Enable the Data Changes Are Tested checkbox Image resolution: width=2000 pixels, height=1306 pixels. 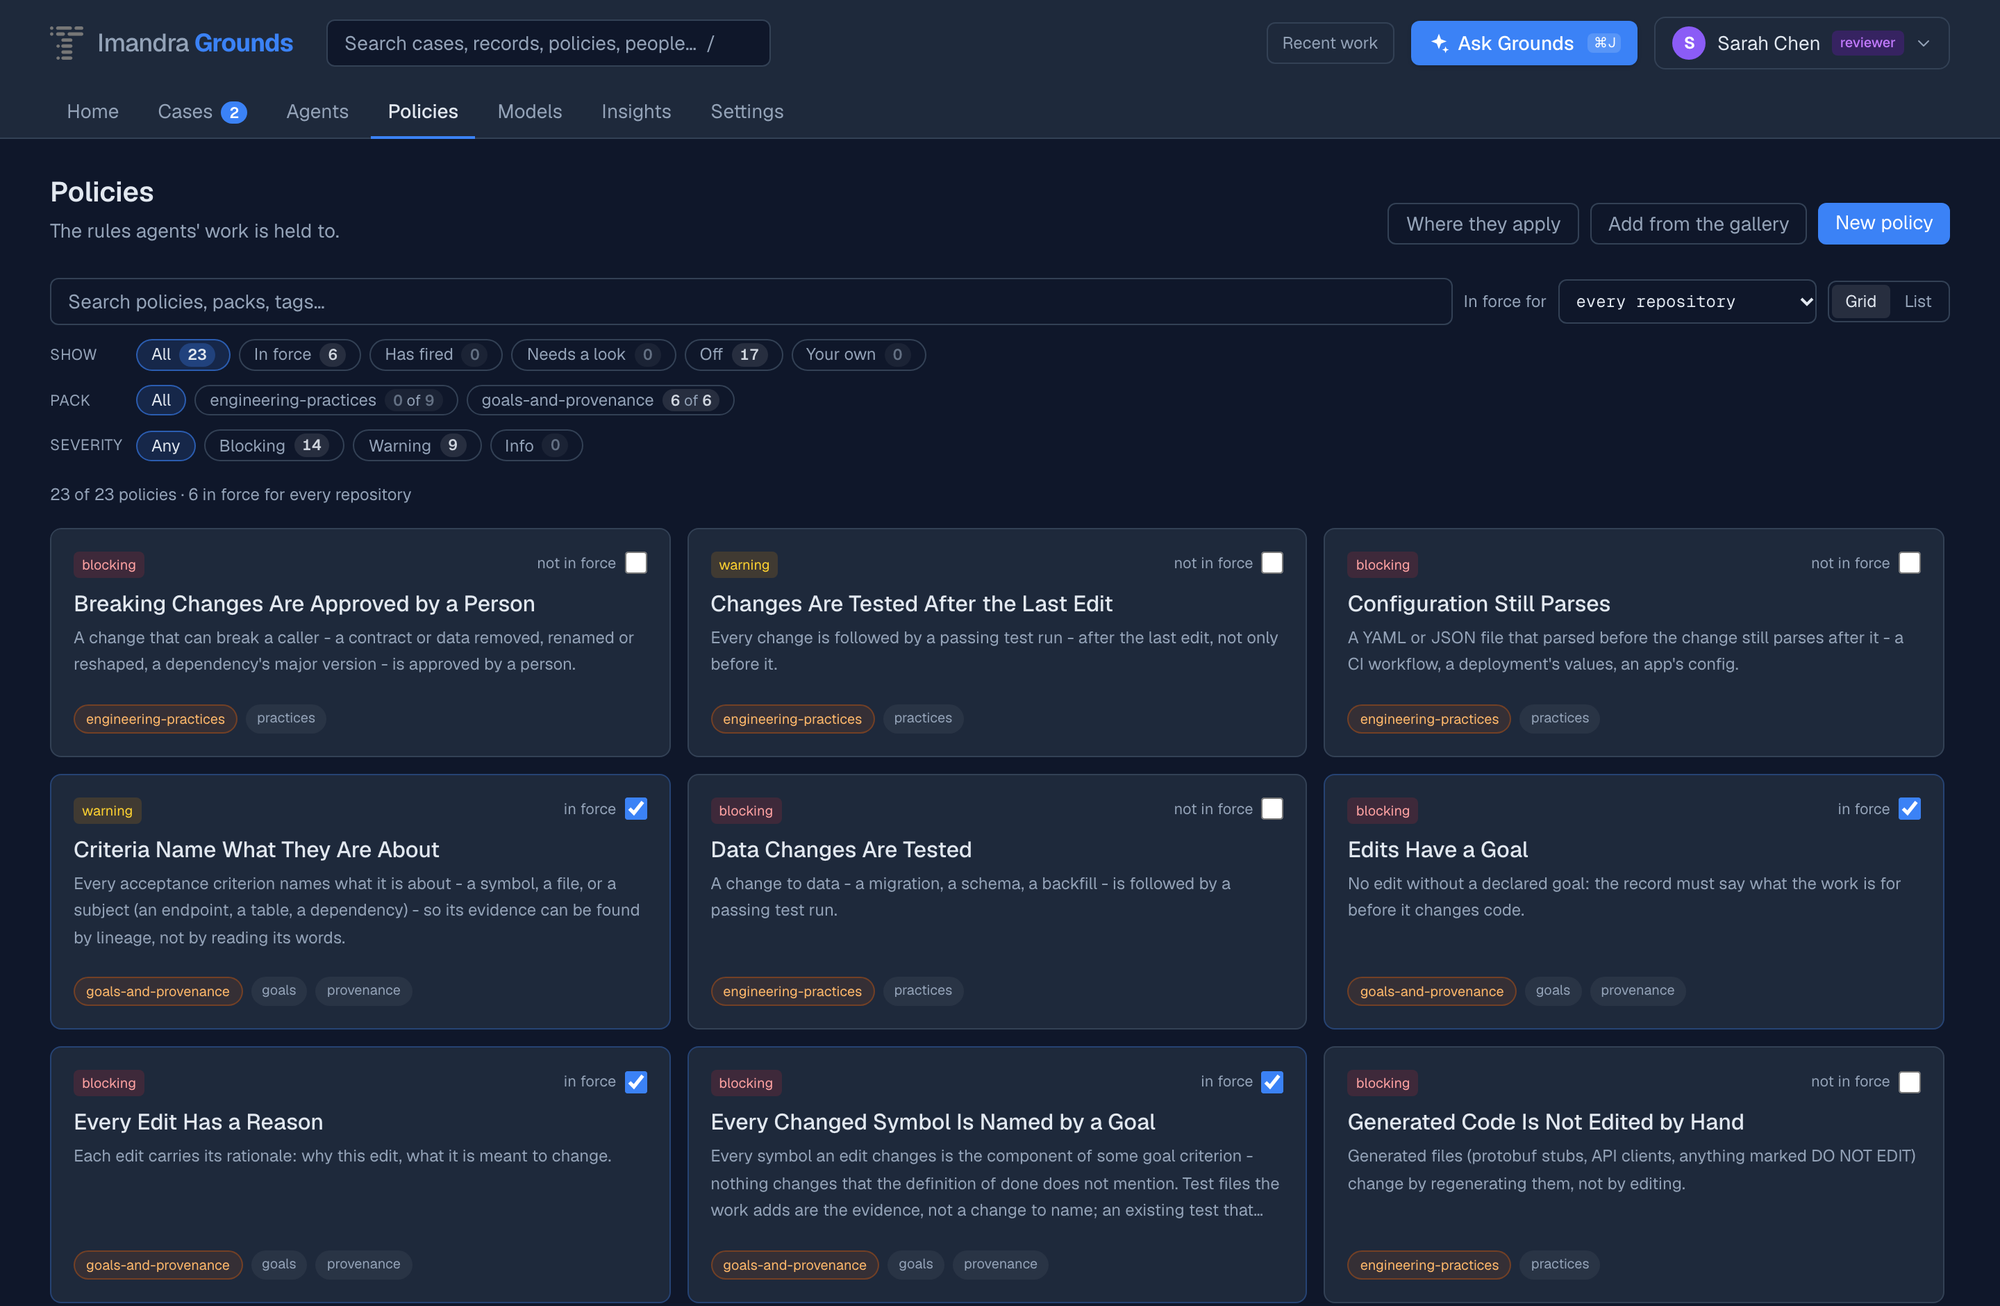pyautogui.click(x=1272, y=809)
